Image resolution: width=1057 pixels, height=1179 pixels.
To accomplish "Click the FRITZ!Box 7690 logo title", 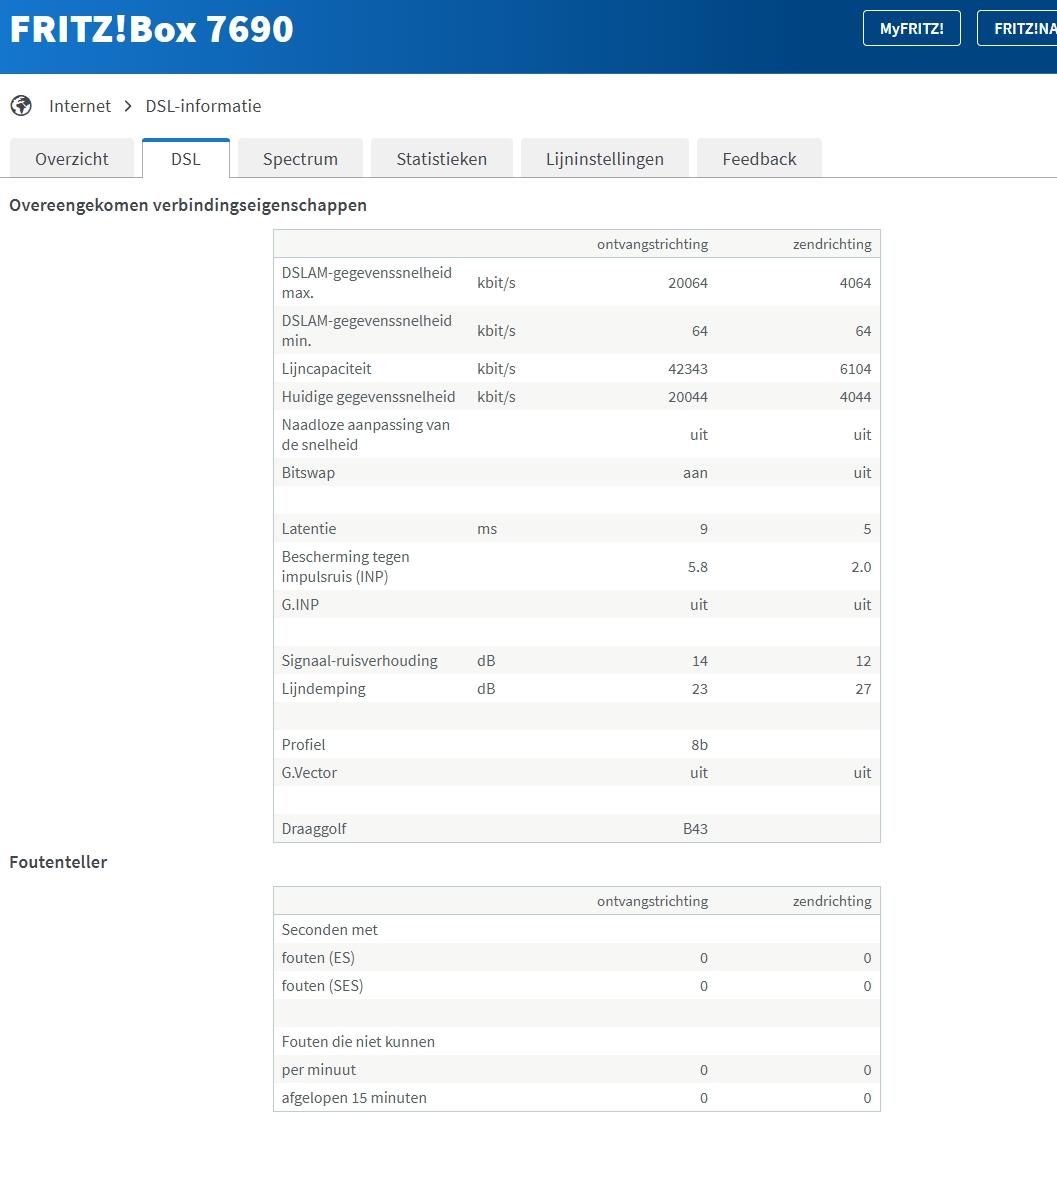I will (151, 29).
